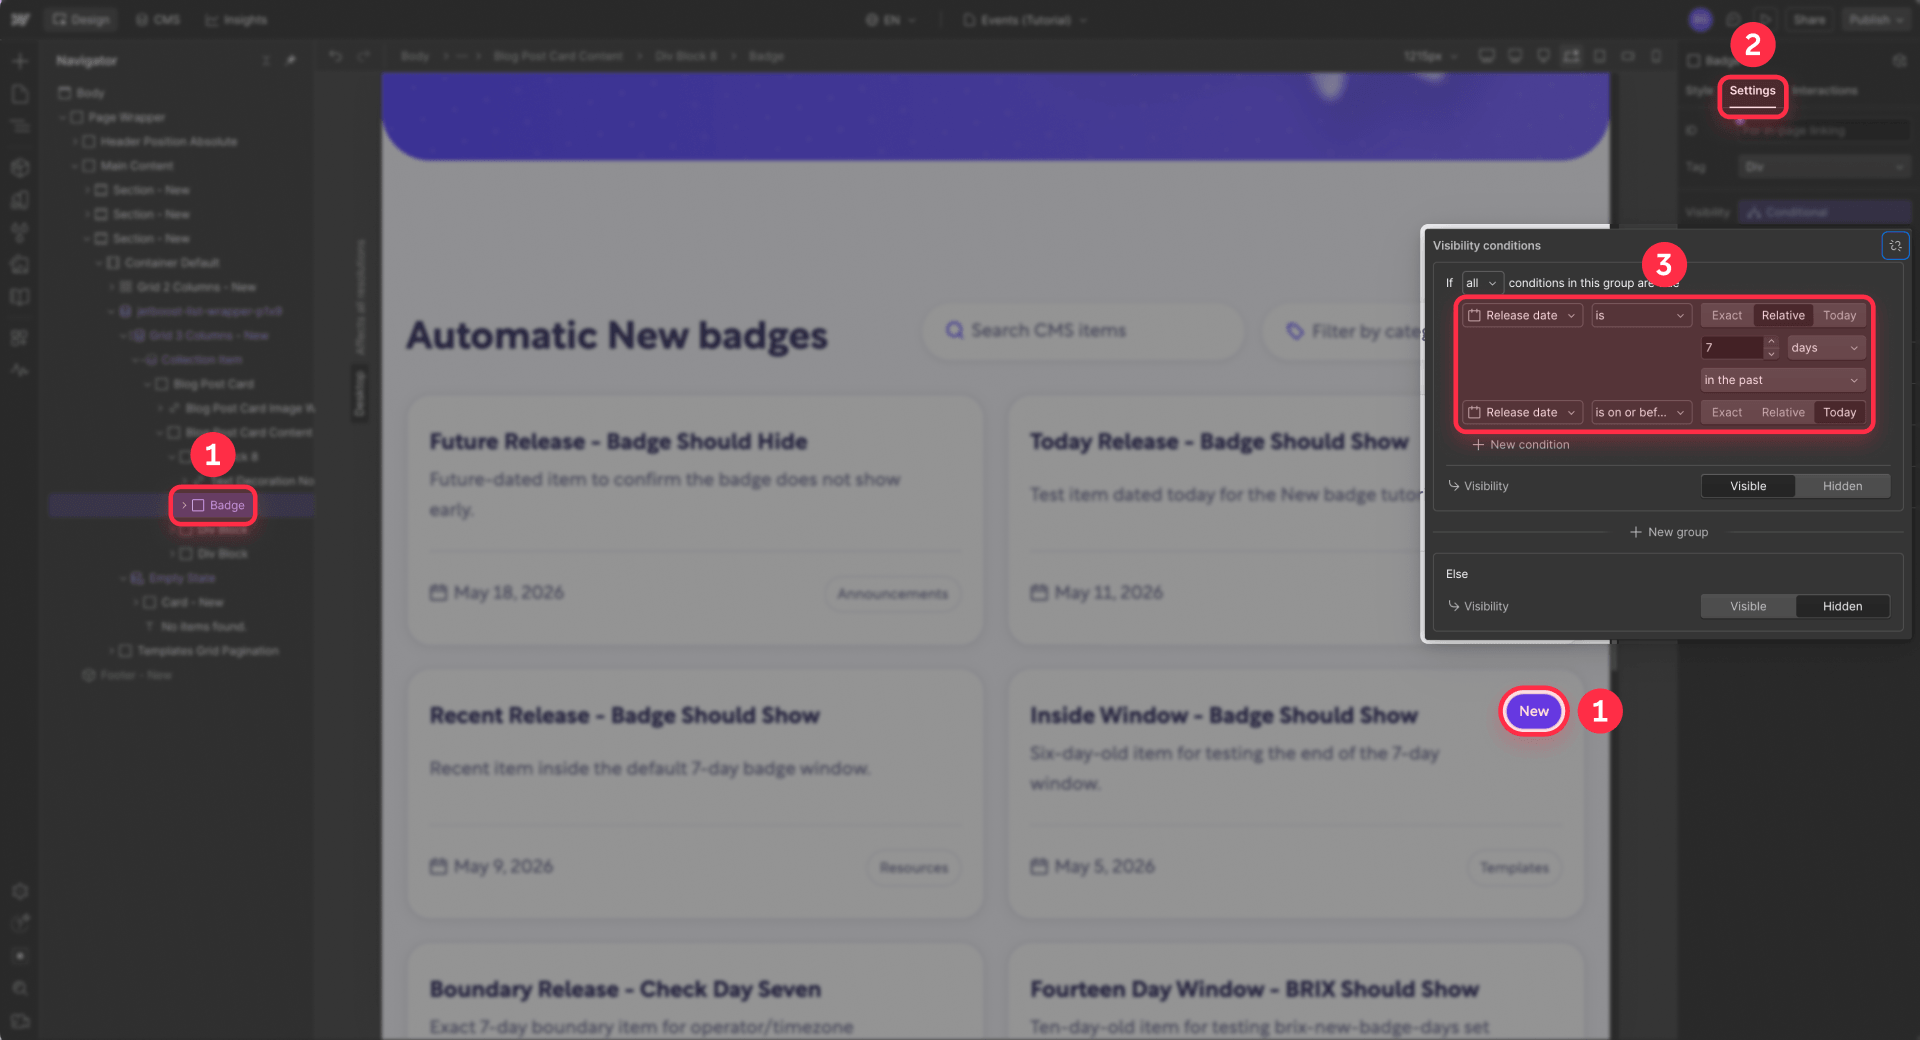Open the Add elements panel plus icon
The image size is (1920, 1040).
pos(19,61)
